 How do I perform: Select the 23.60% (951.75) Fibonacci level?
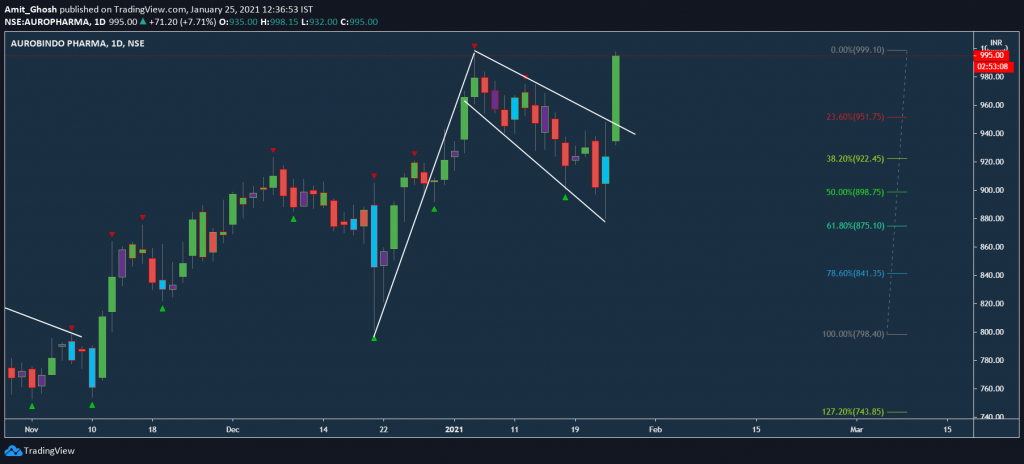click(852, 117)
